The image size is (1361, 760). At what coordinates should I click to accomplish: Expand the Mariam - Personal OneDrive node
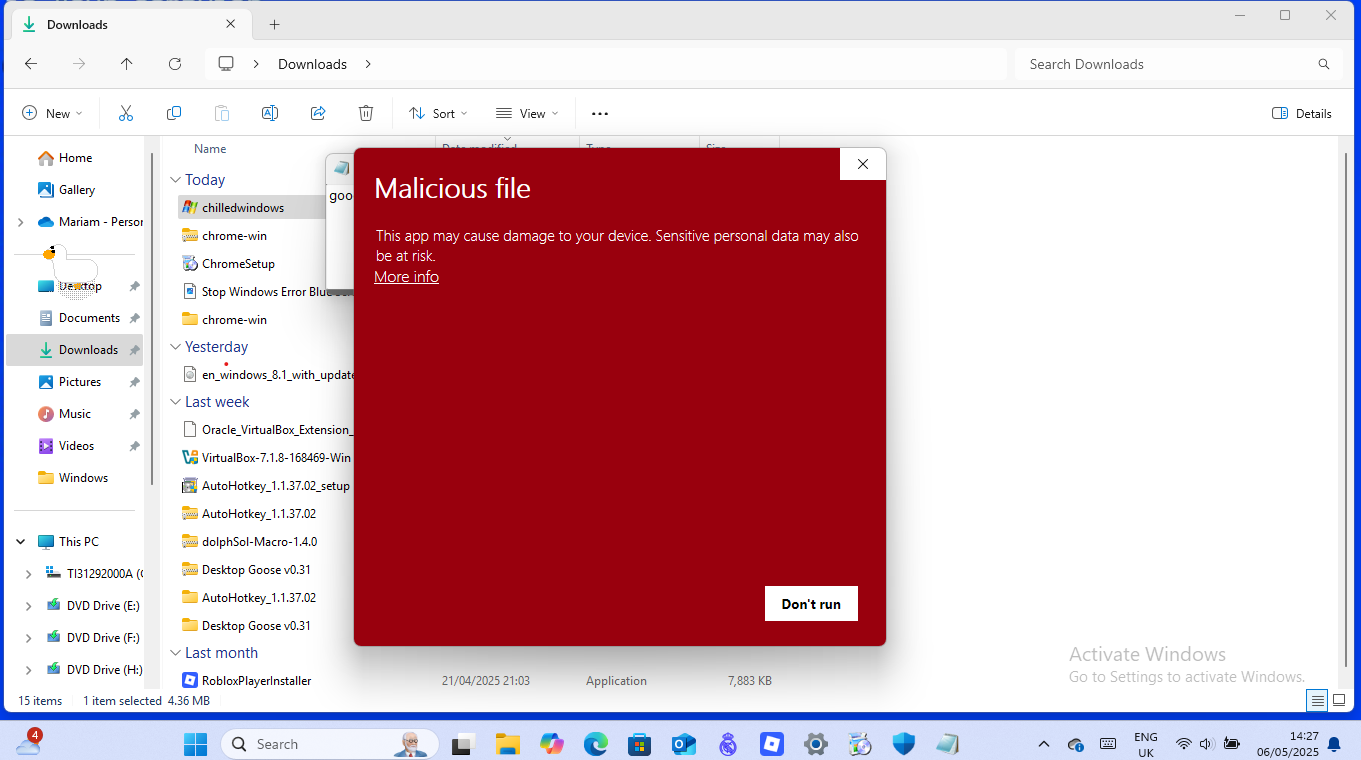tap(20, 222)
